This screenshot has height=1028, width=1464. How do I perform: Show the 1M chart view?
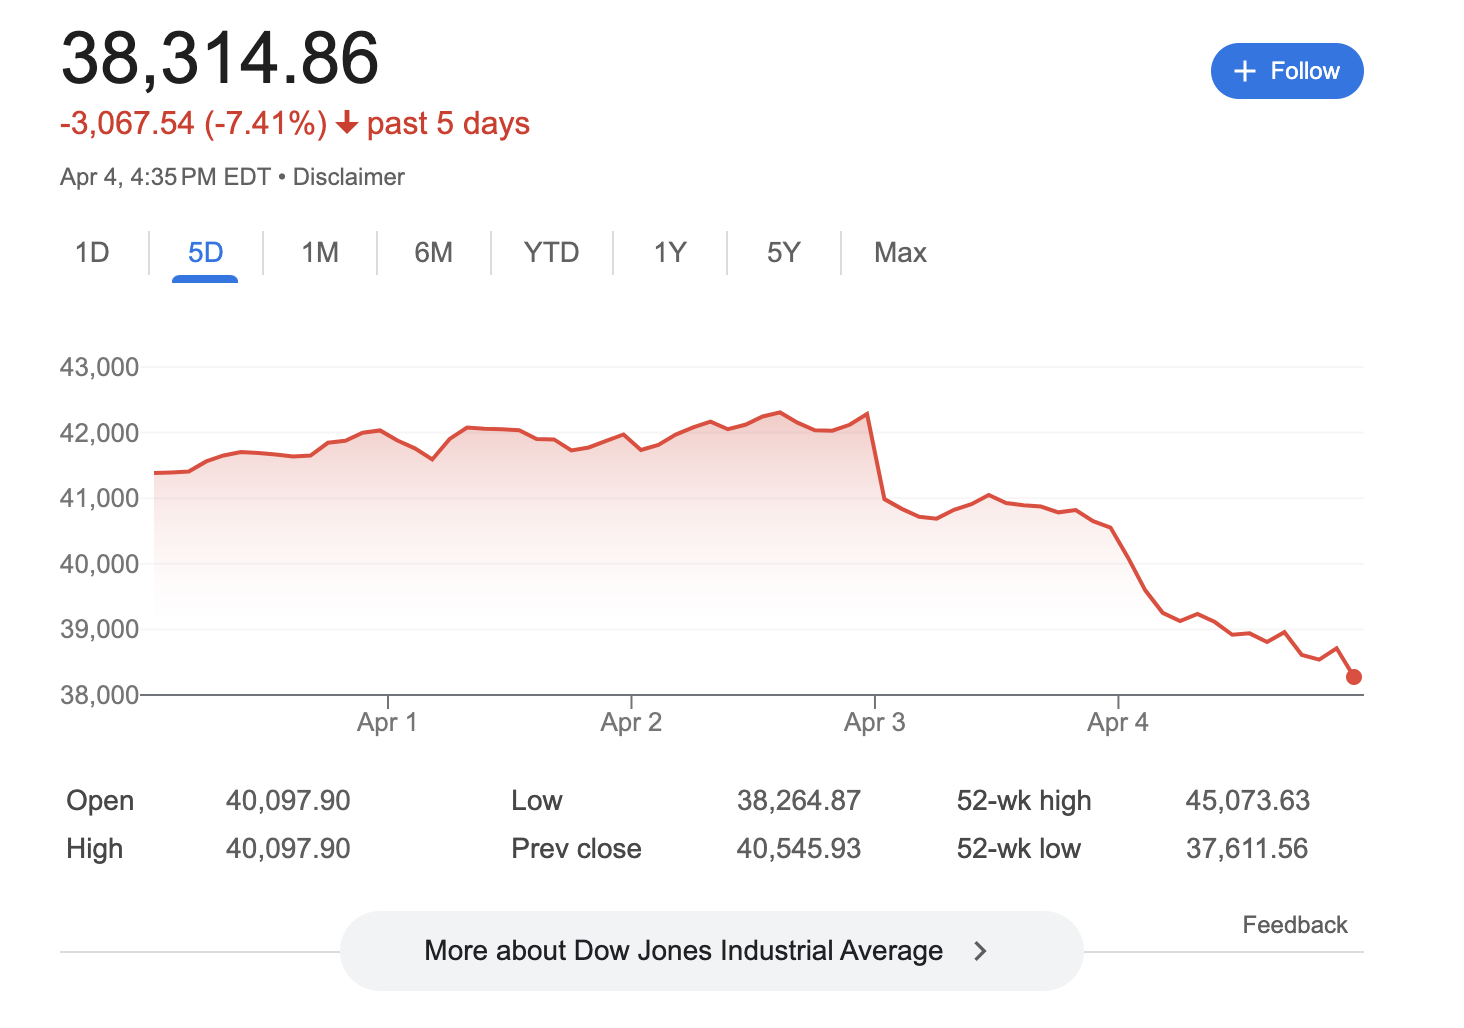point(320,252)
